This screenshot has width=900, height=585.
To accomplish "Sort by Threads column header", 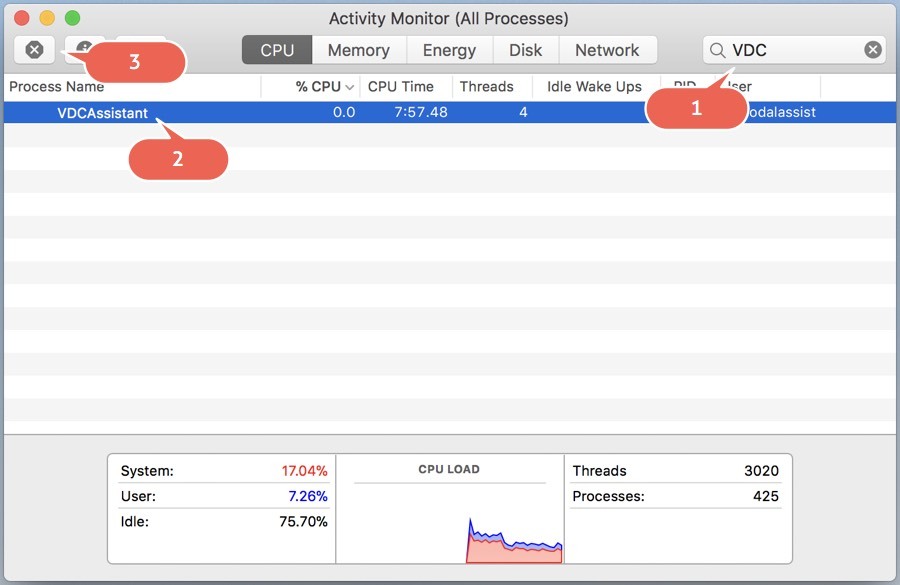I will click(492, 87).
